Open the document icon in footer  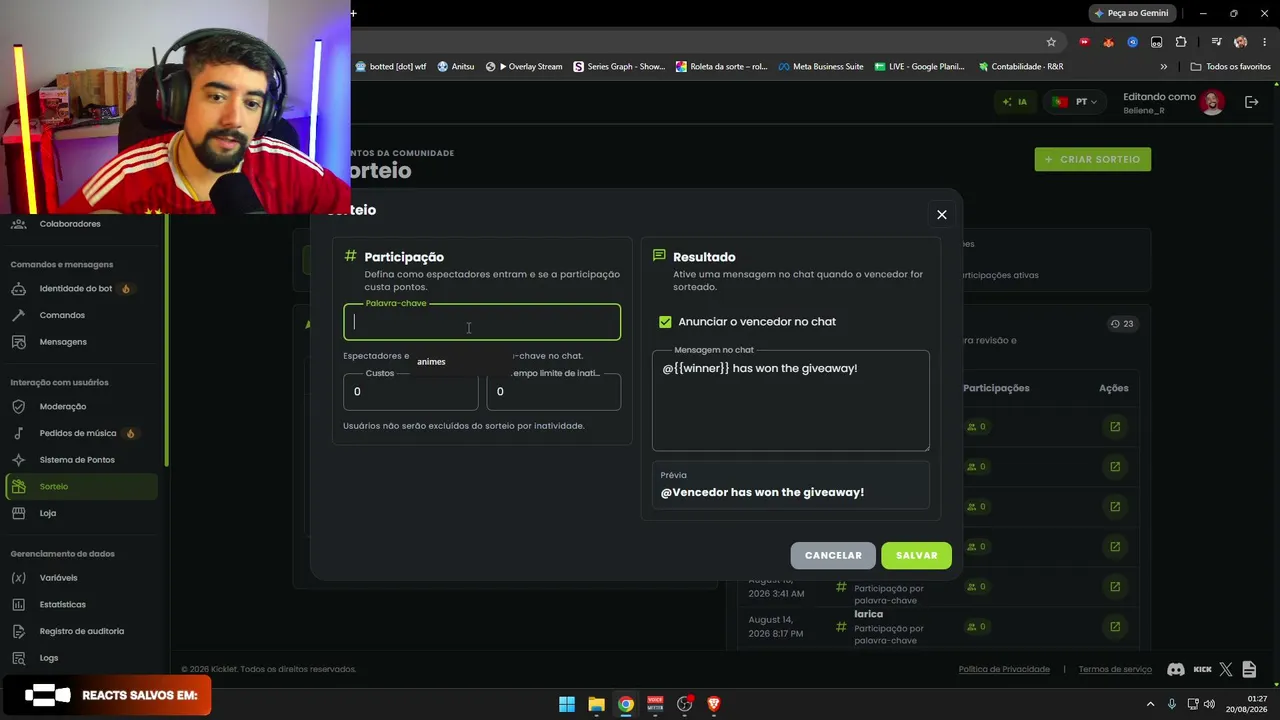coord(1250,669)
